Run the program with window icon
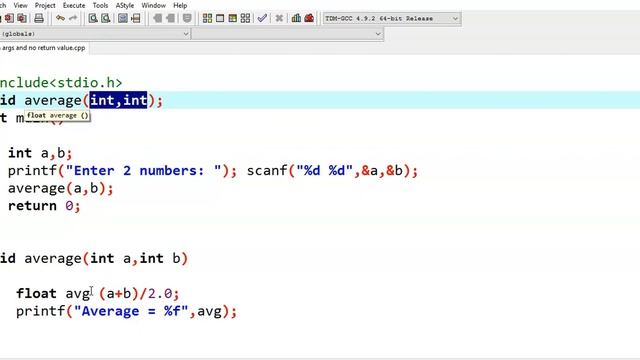The image size is (640, 360). [x=220, y=18]
